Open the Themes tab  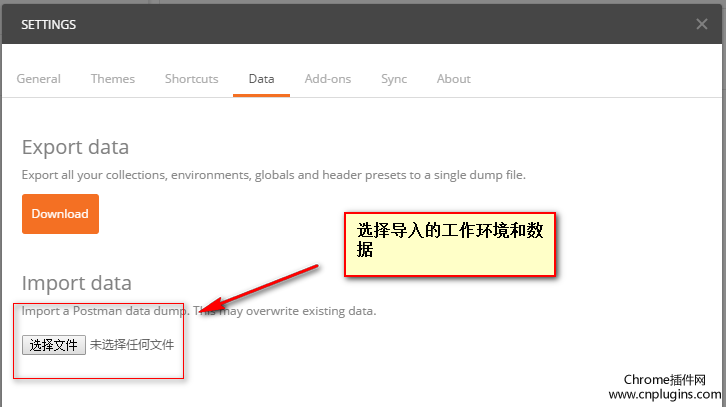pos(113,79)
